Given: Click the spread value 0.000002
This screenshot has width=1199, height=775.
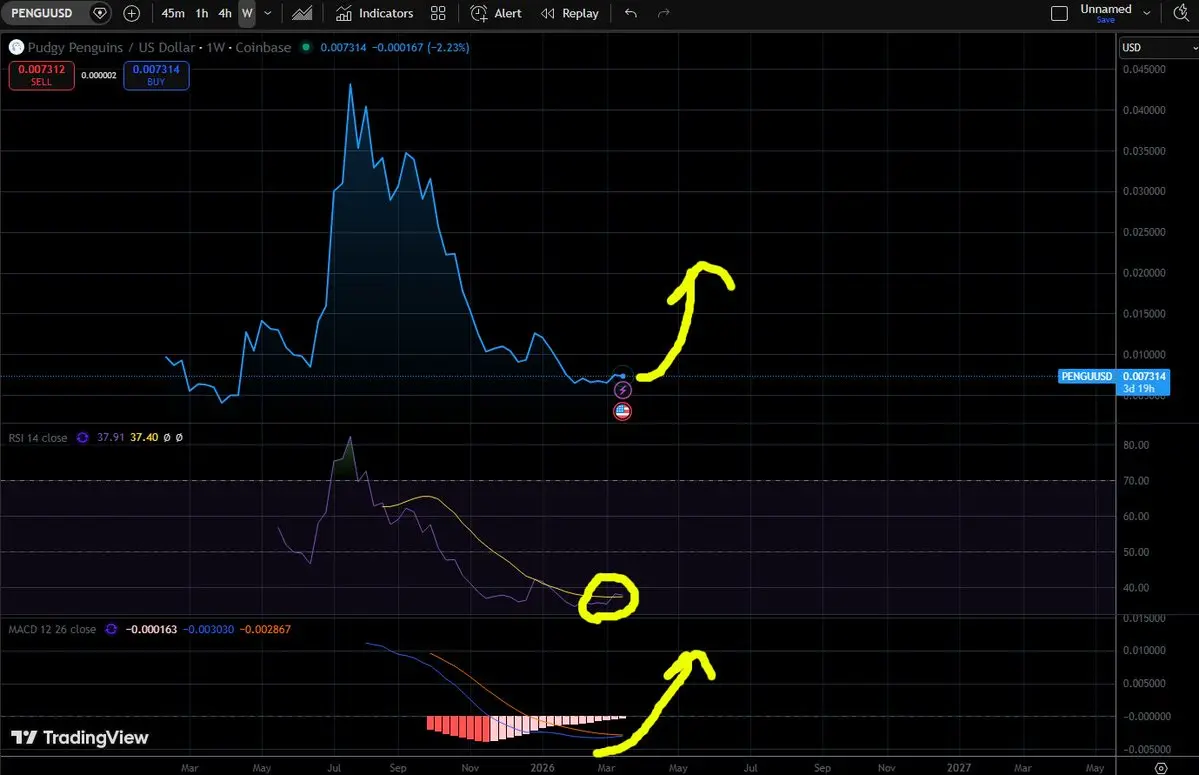Looking at the screenshot, I should (x=99, y=76).
